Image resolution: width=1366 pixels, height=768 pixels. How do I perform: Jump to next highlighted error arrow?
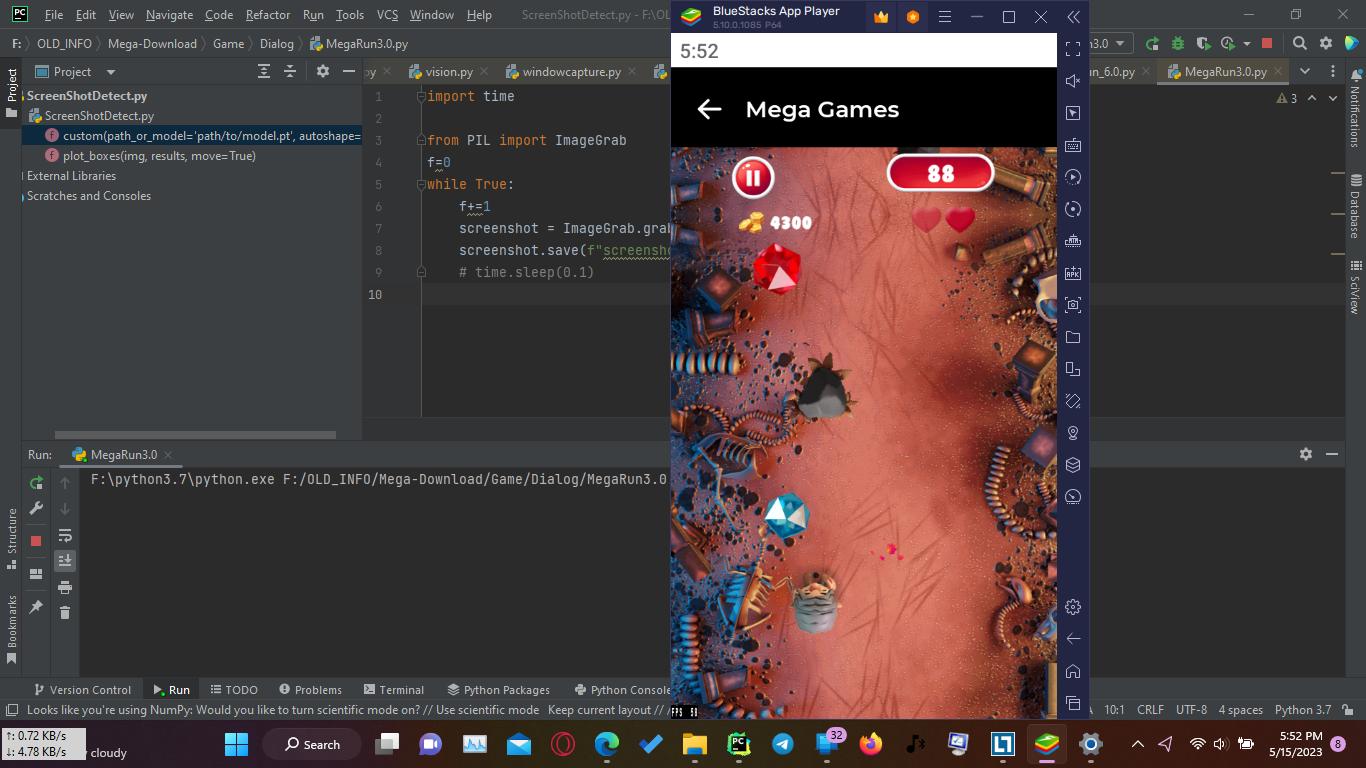tap(1332, 98)
